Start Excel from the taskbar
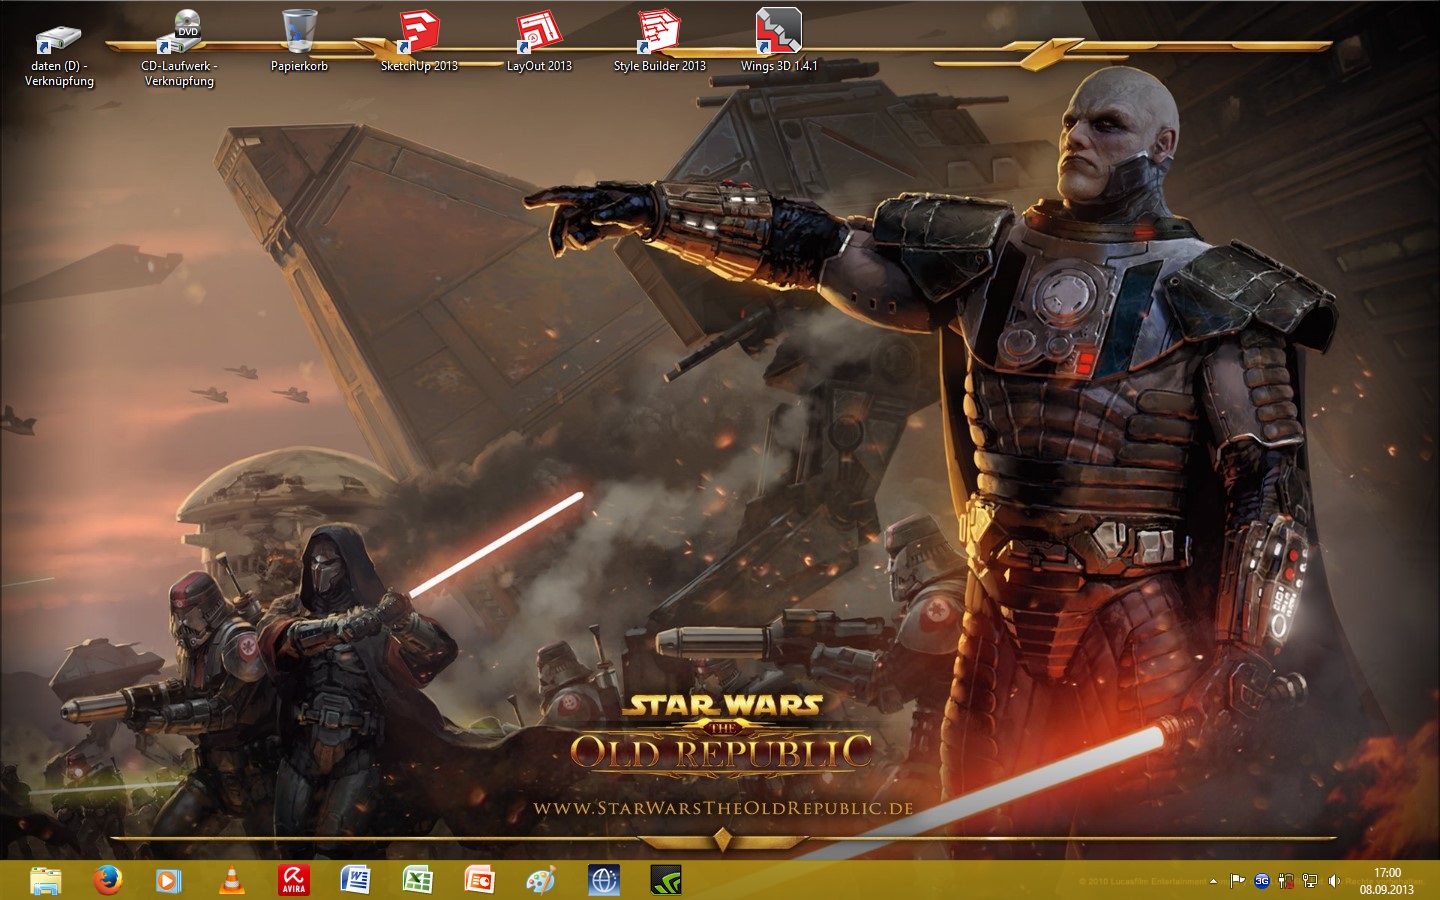 point(417,880)
